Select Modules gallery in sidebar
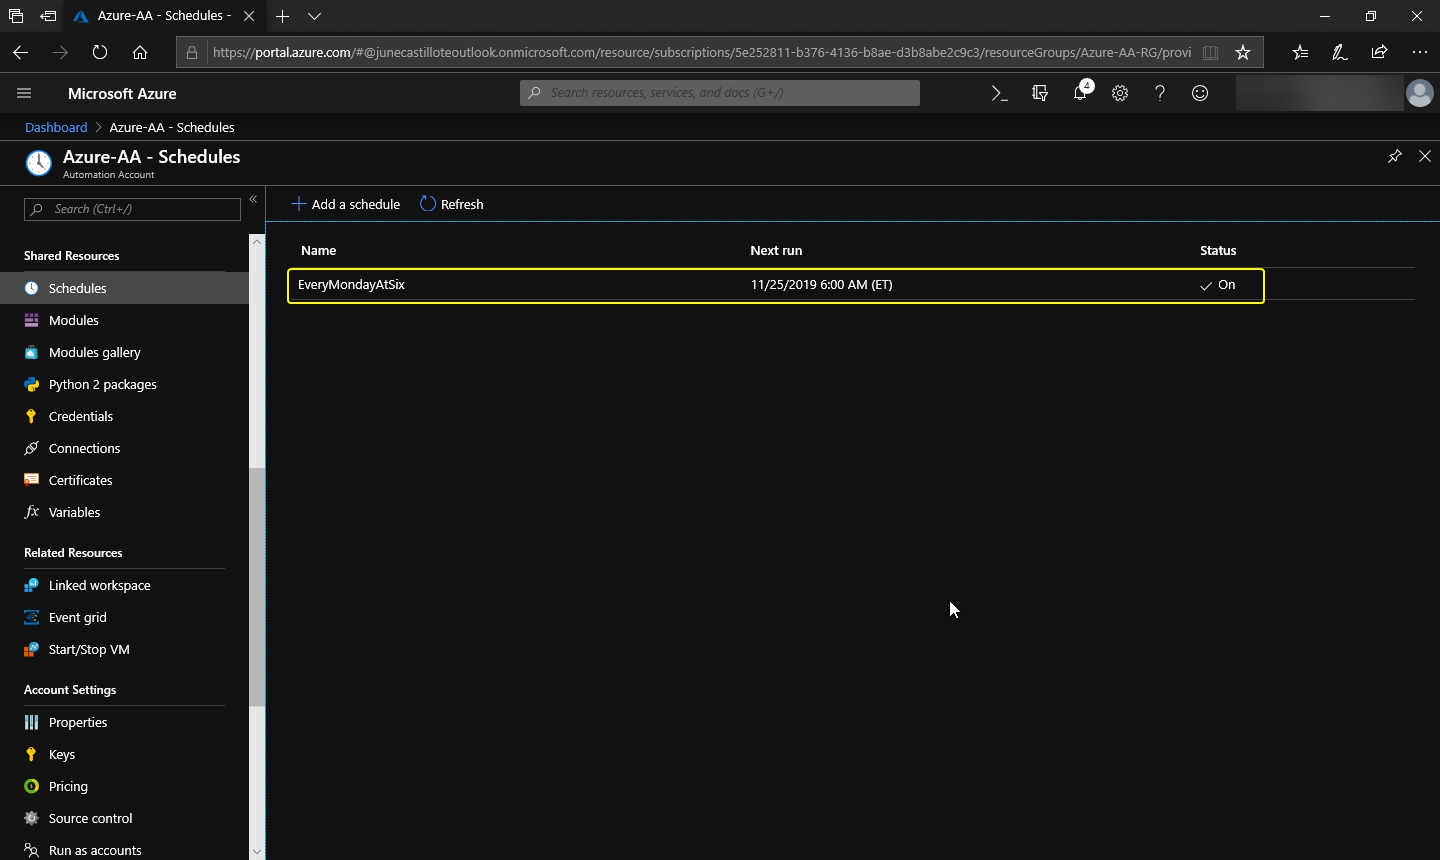Viewport: 1440px width, 860px height. pyautogui.click(x=94, y=352)
